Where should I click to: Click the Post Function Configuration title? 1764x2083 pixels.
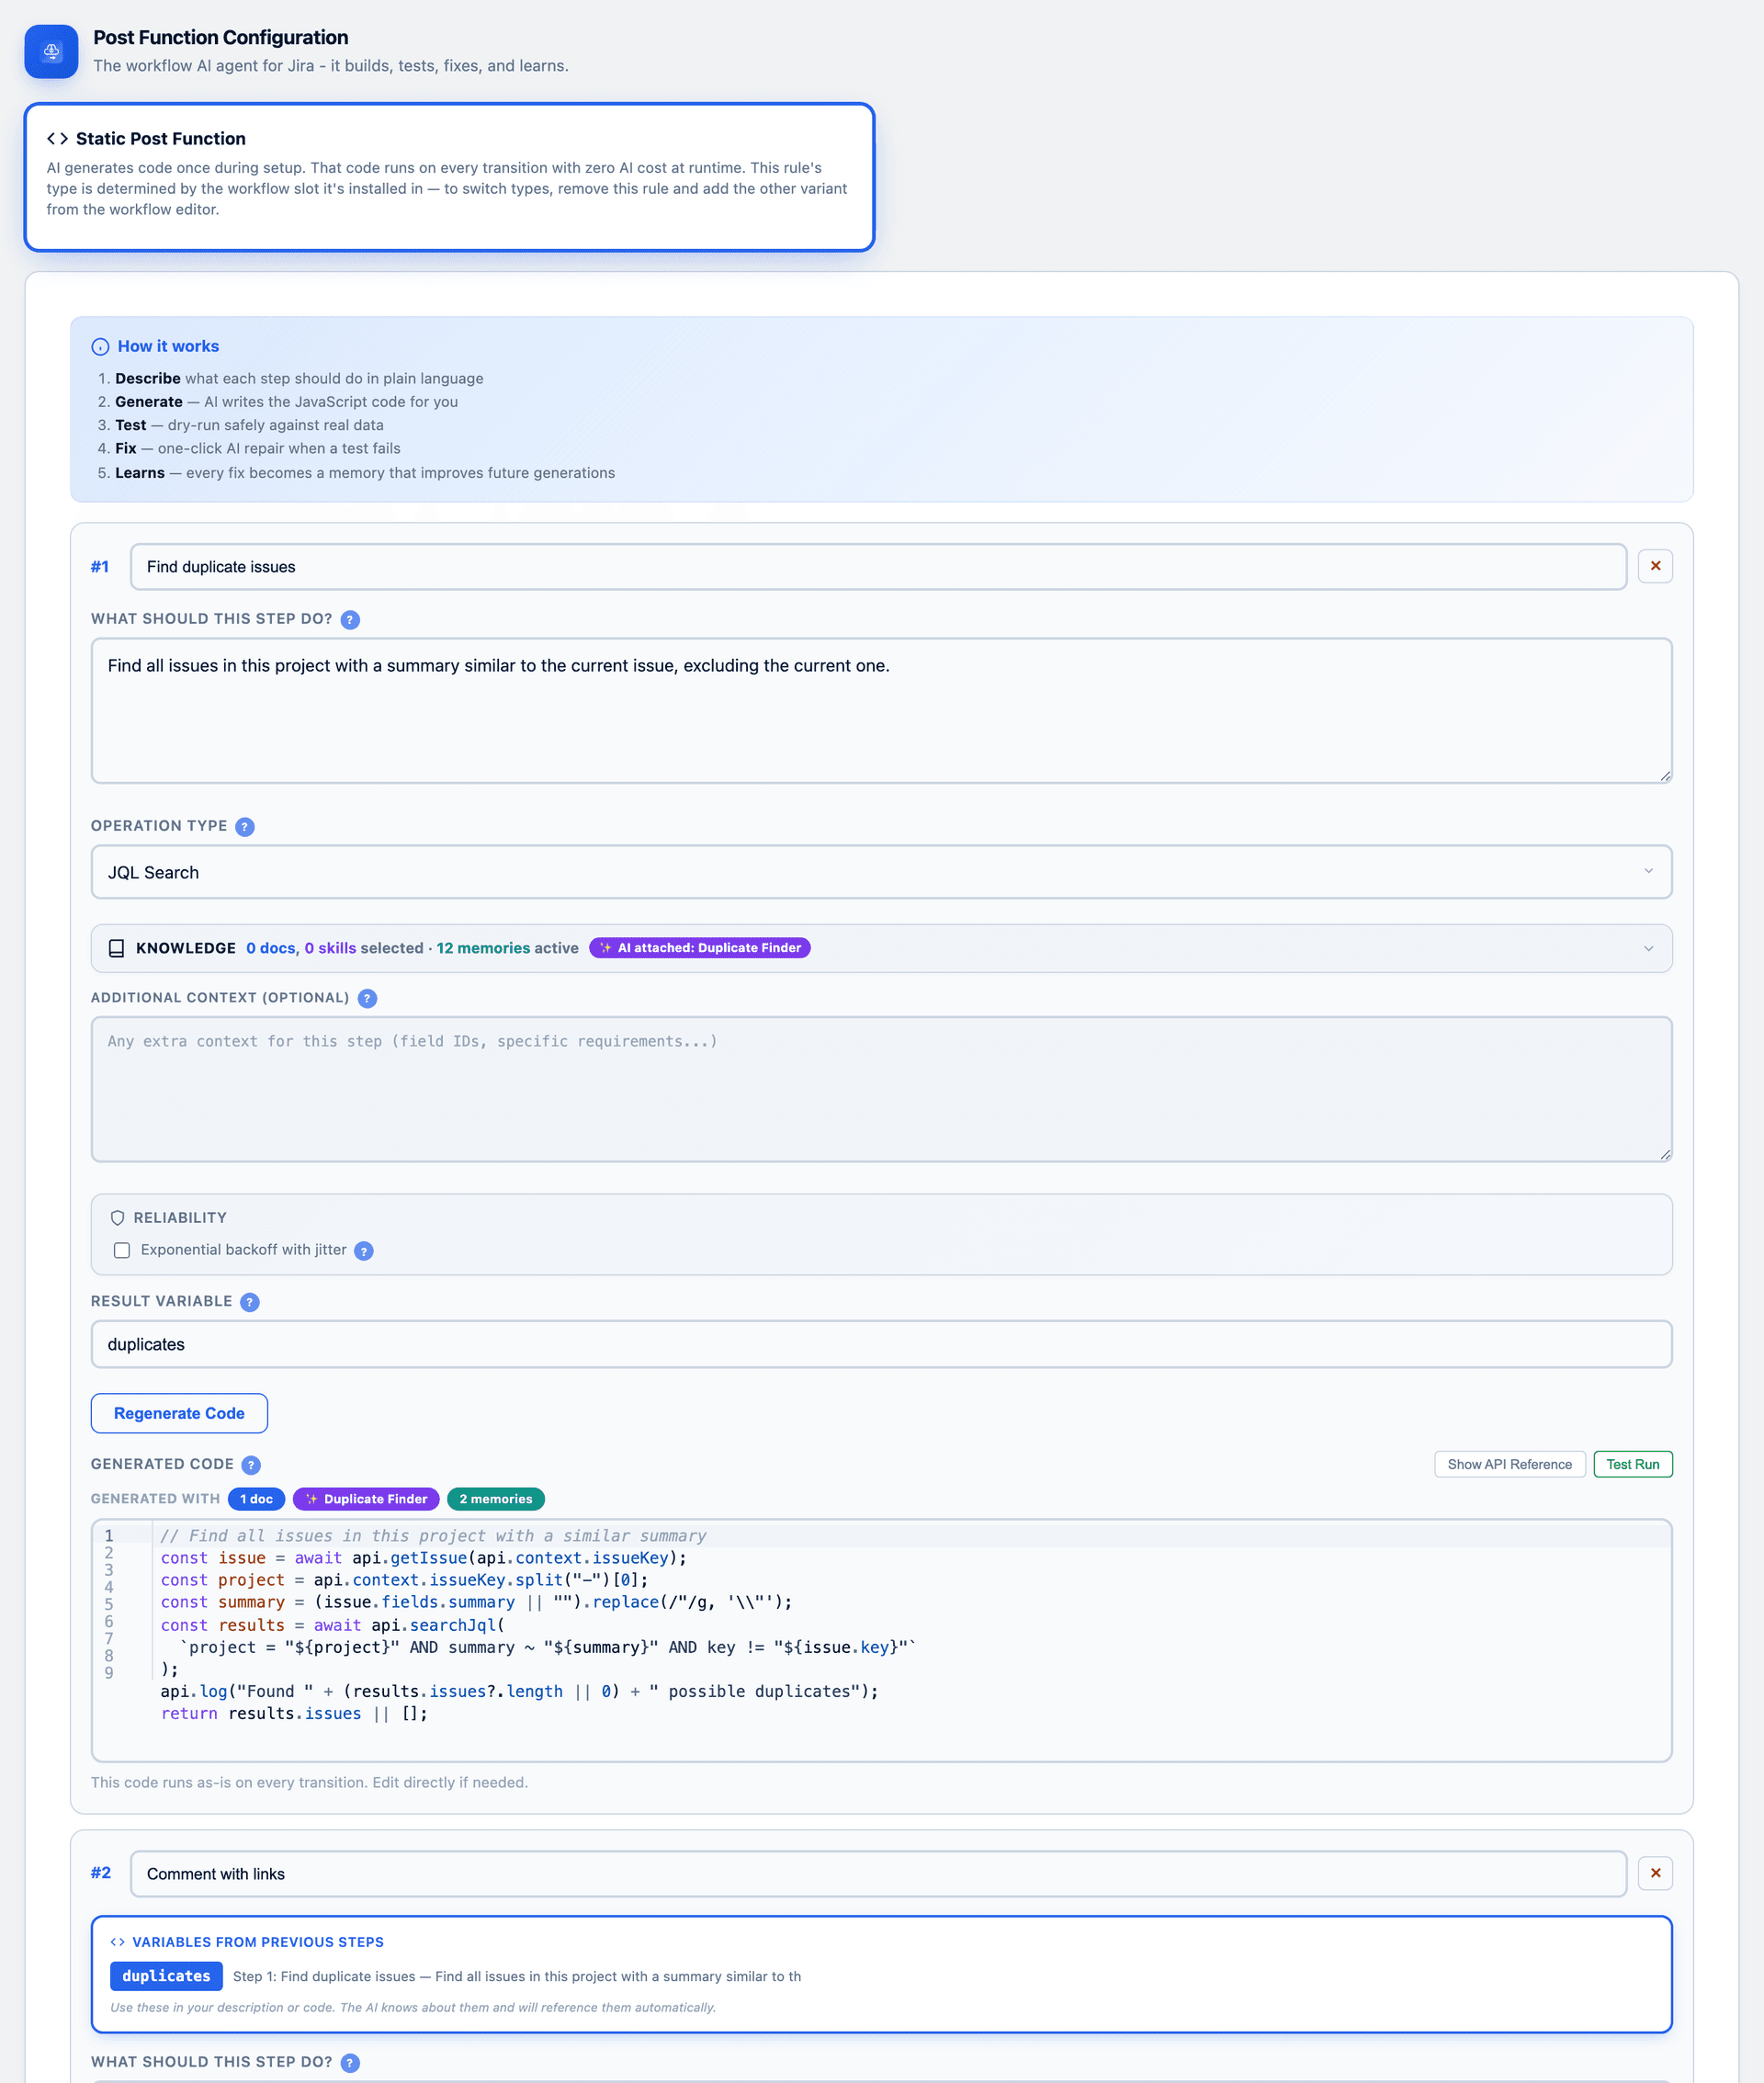click(x=221, y=37)
